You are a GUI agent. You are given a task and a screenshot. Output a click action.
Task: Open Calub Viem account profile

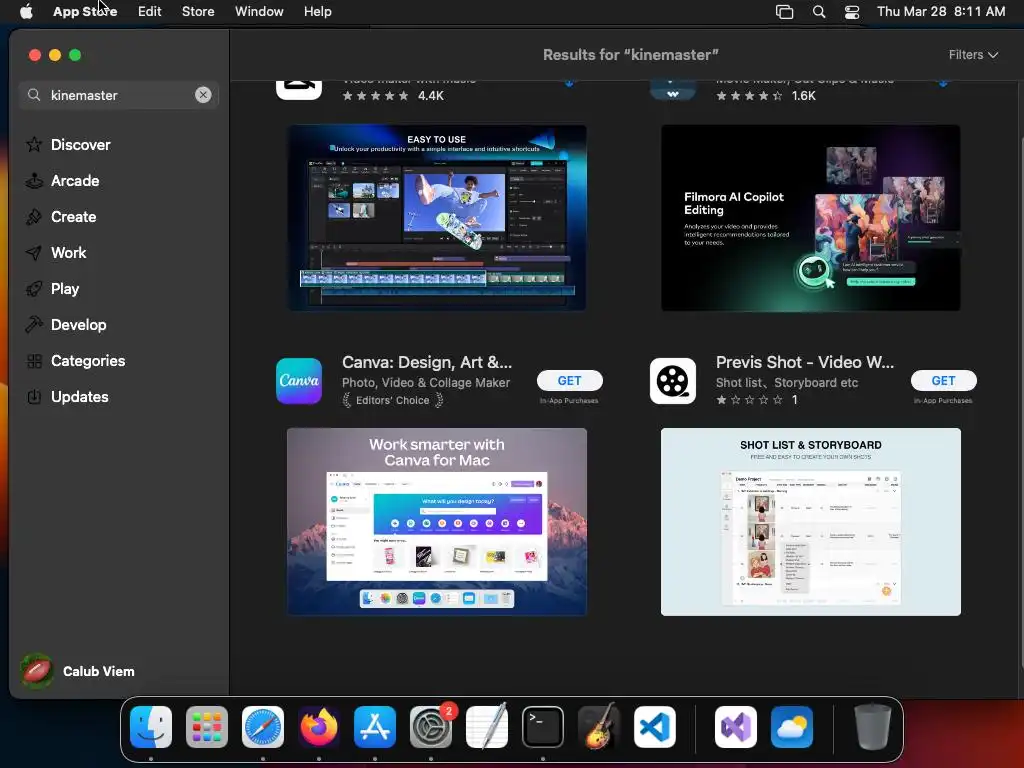77,671
